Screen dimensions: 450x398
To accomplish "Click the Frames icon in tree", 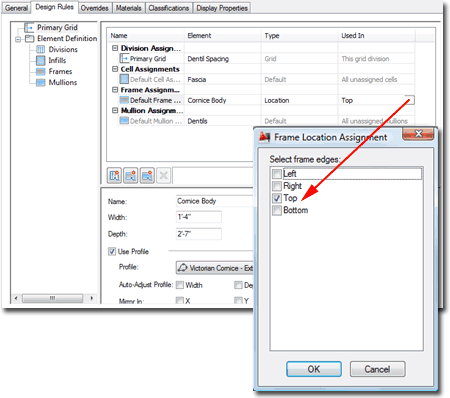I will pos(41,72).
